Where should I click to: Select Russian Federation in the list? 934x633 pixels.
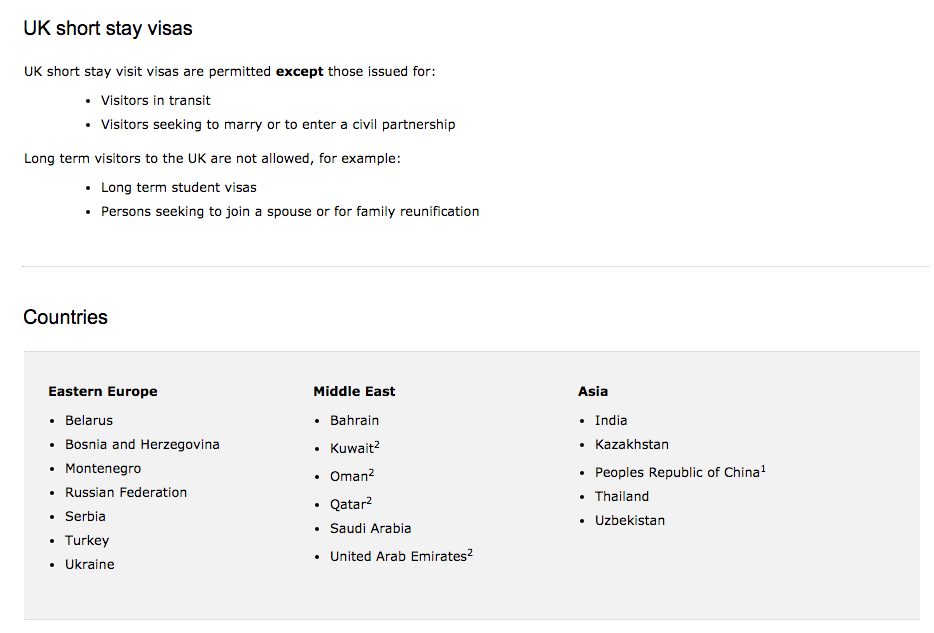point(126,492)
